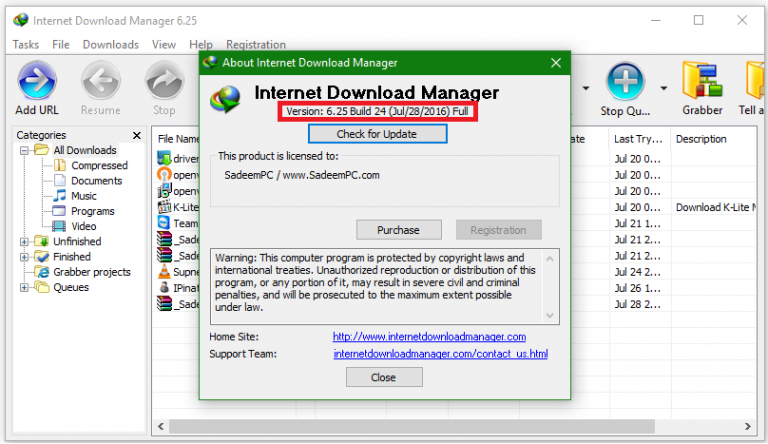Viewport: 768px width, 444px height.
Task: Open the internetdownloadmanager.com home site link
Action: [429, 337]
